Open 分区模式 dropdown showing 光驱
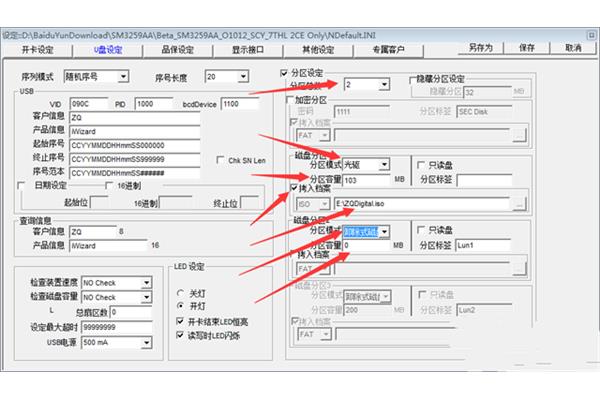The width and height of the screenshot is (600, 400). 384,165
